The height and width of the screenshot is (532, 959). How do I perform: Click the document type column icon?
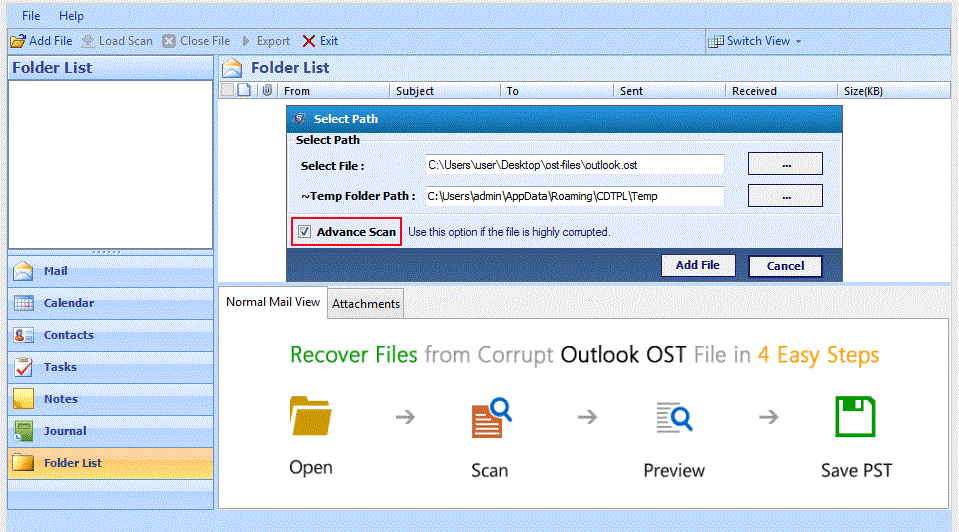[245, 91]
